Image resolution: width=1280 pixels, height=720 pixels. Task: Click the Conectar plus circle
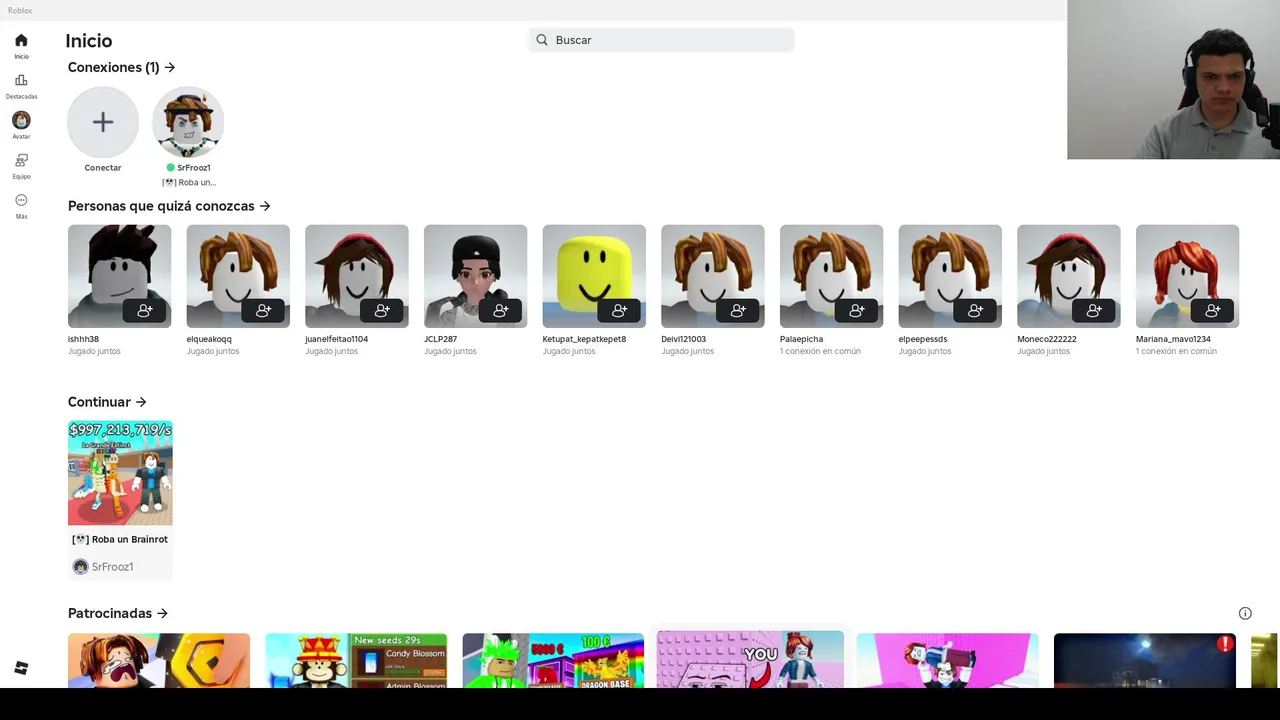coord(103,122)
